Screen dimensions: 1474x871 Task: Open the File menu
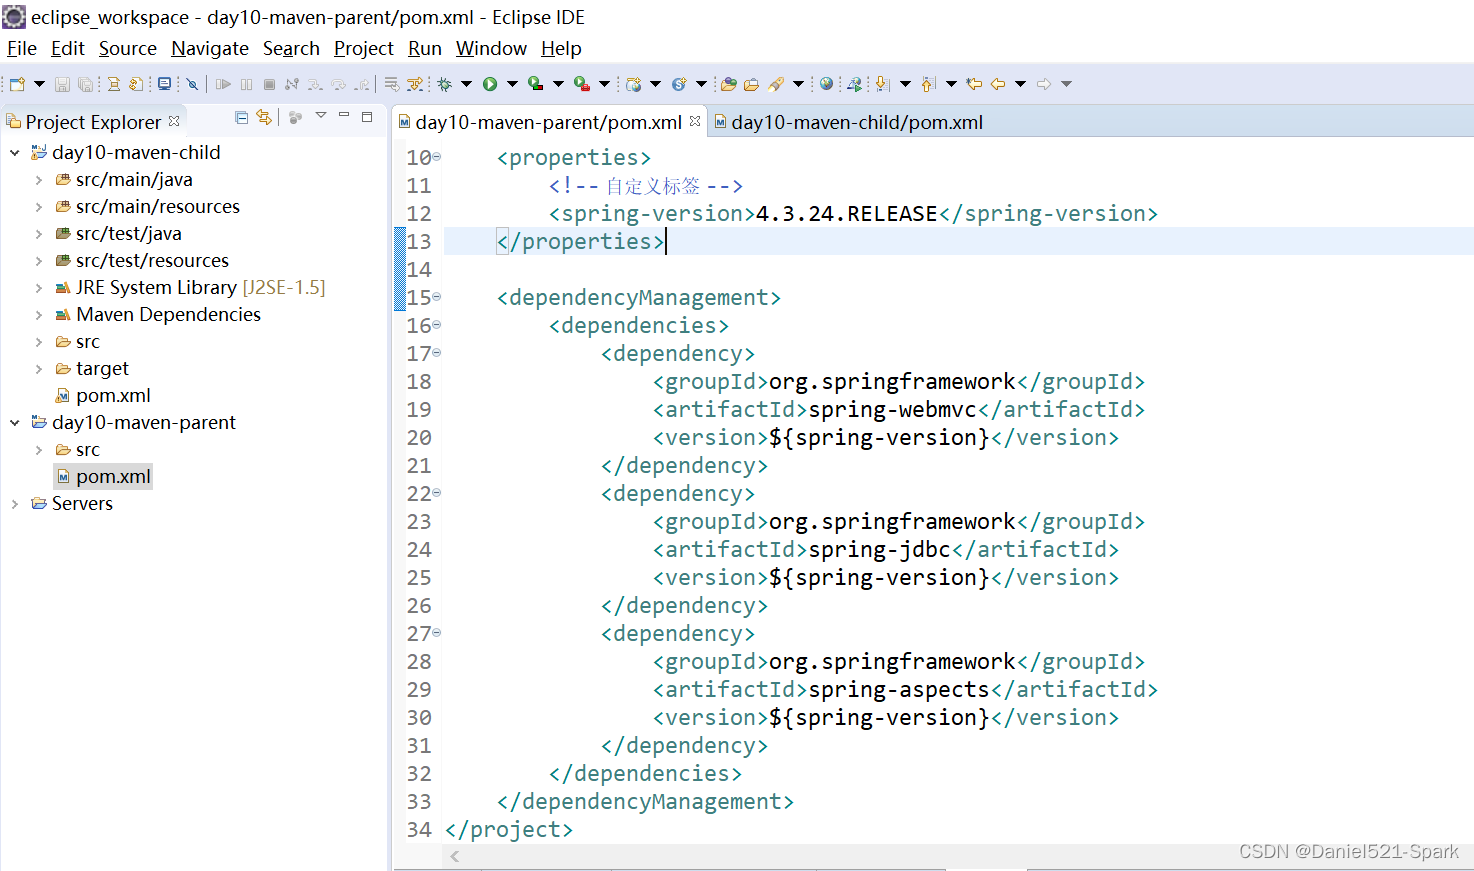point(22,48)
